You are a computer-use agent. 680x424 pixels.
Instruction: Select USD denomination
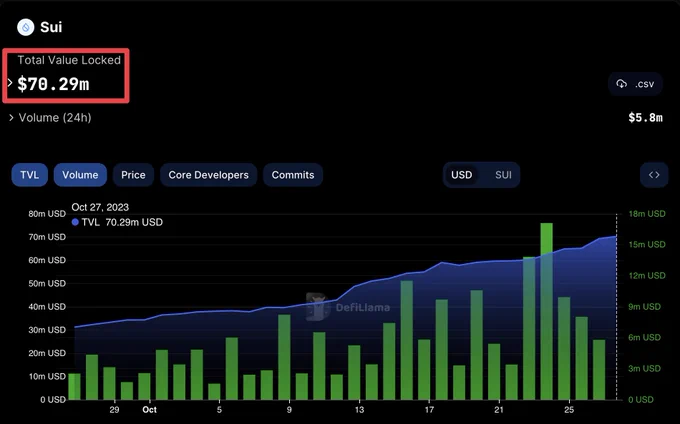point(461,175)
